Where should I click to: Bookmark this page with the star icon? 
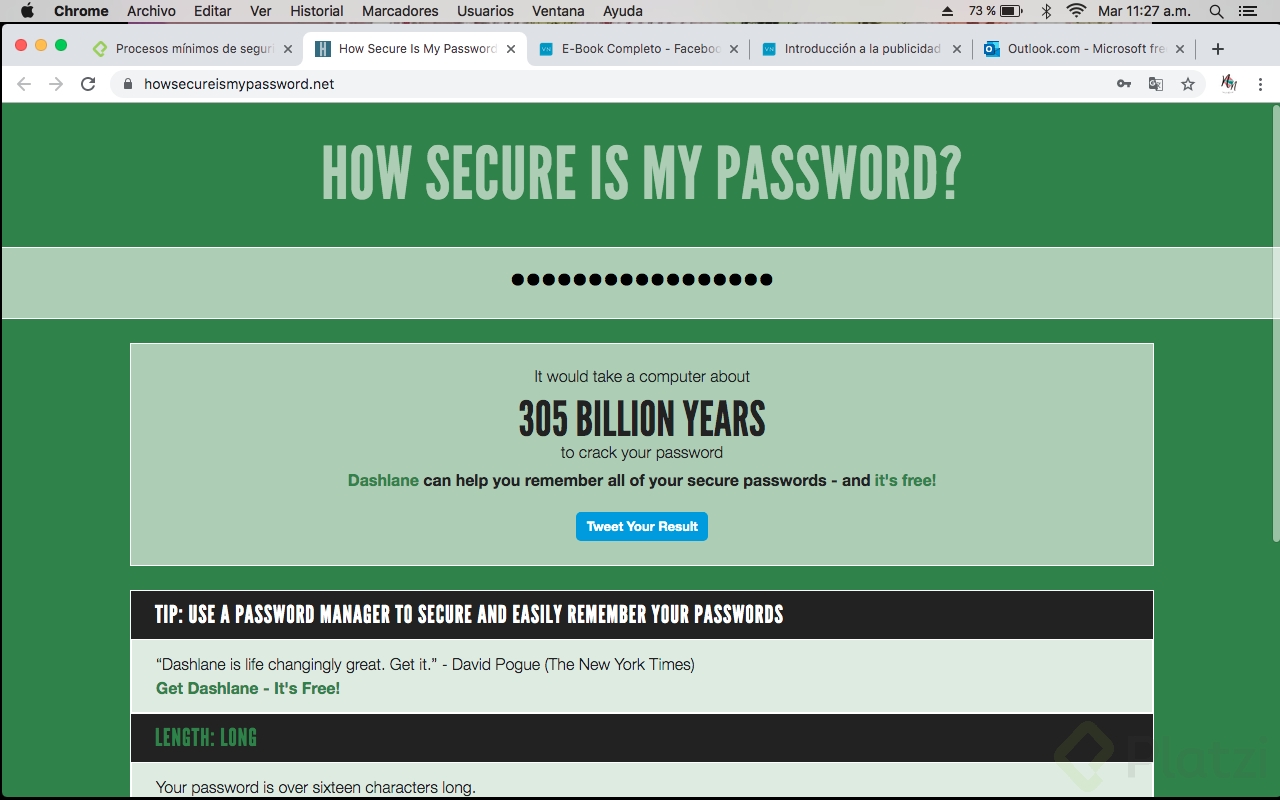point(1188,84)
